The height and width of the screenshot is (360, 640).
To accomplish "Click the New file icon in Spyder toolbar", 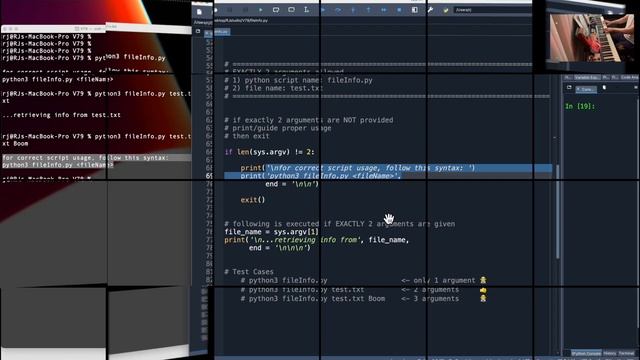I will click(199, 11).
